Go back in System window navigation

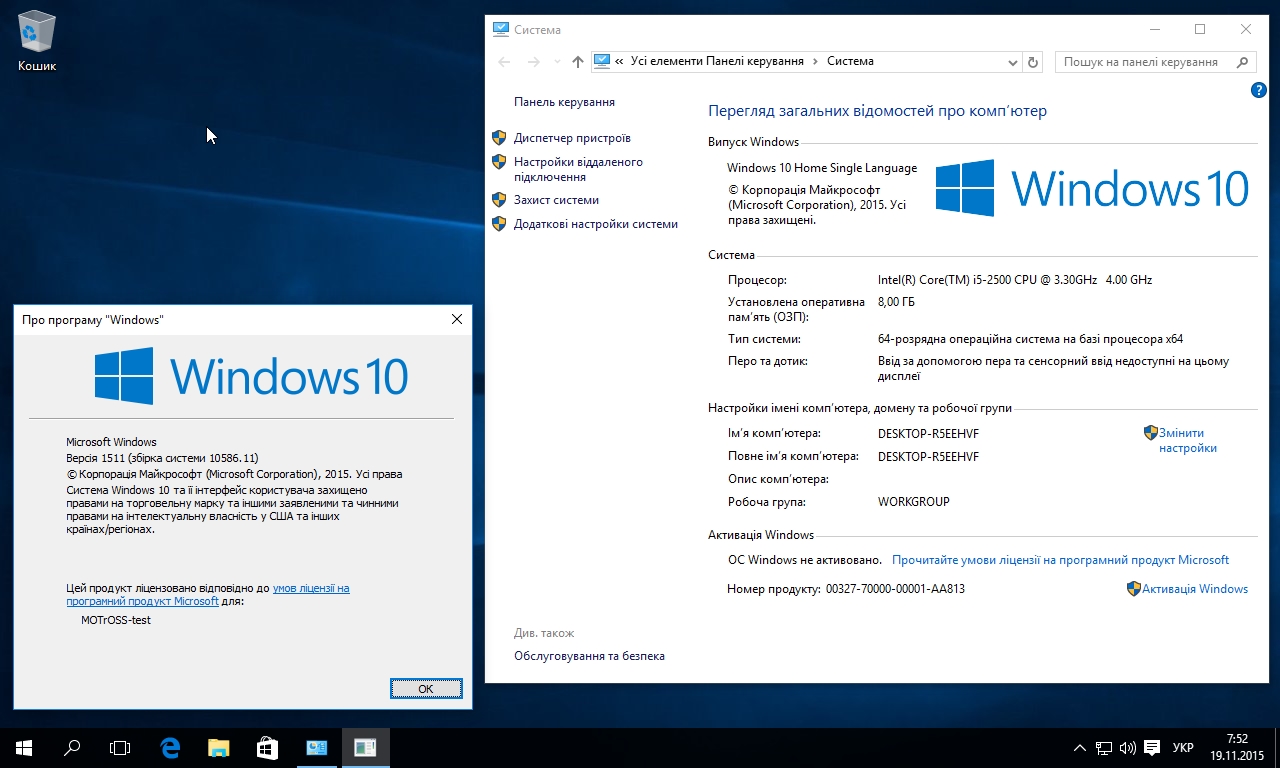coord(504,61)
